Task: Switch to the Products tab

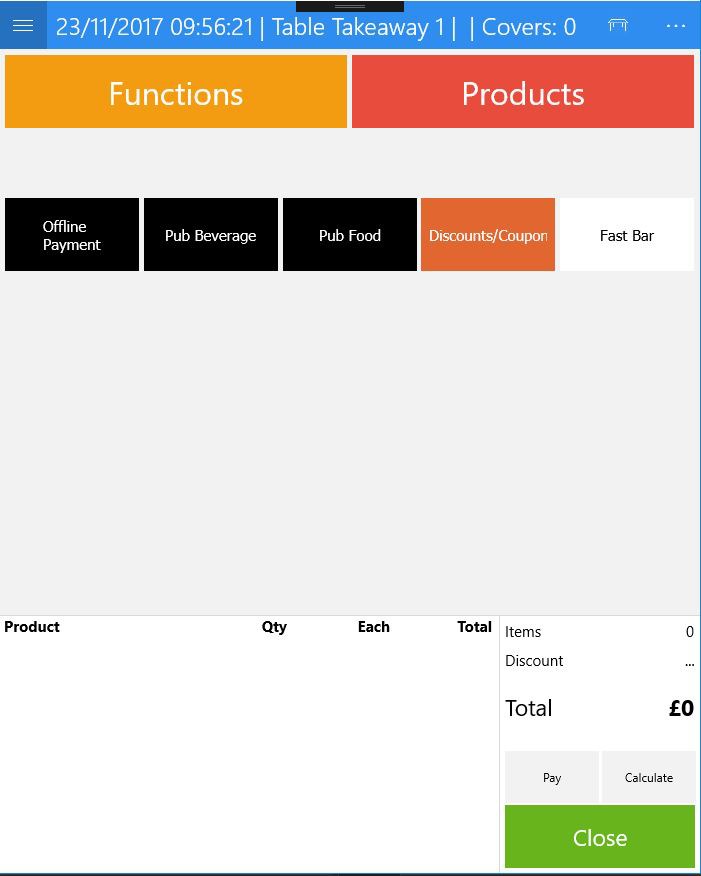Action: 523,92
